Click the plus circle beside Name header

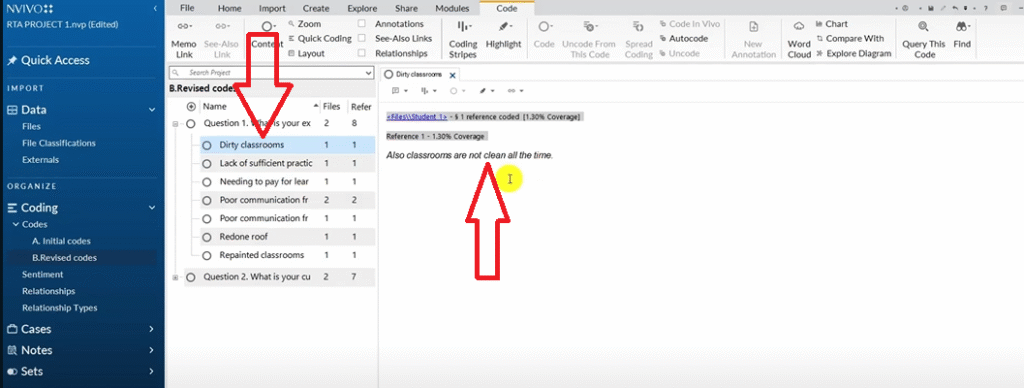tap(191, 106)
